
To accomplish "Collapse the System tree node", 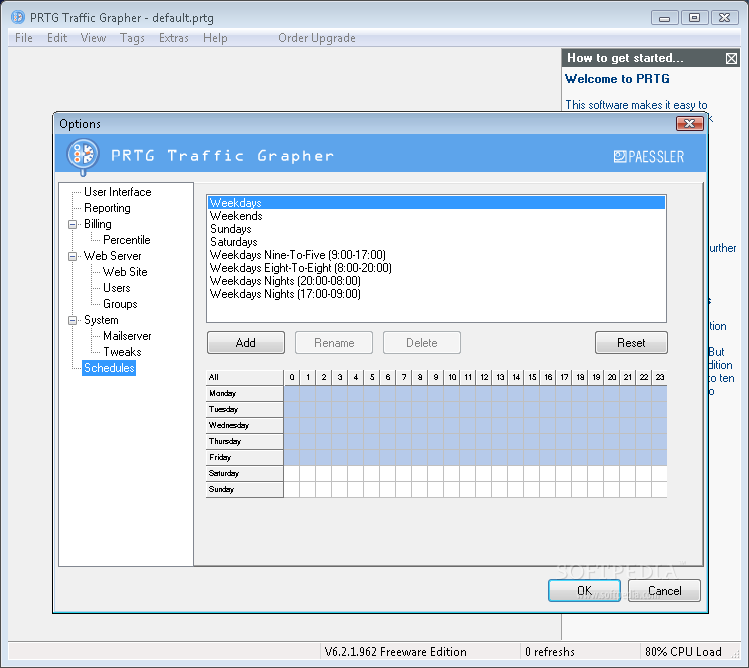I will click(73, 320).
